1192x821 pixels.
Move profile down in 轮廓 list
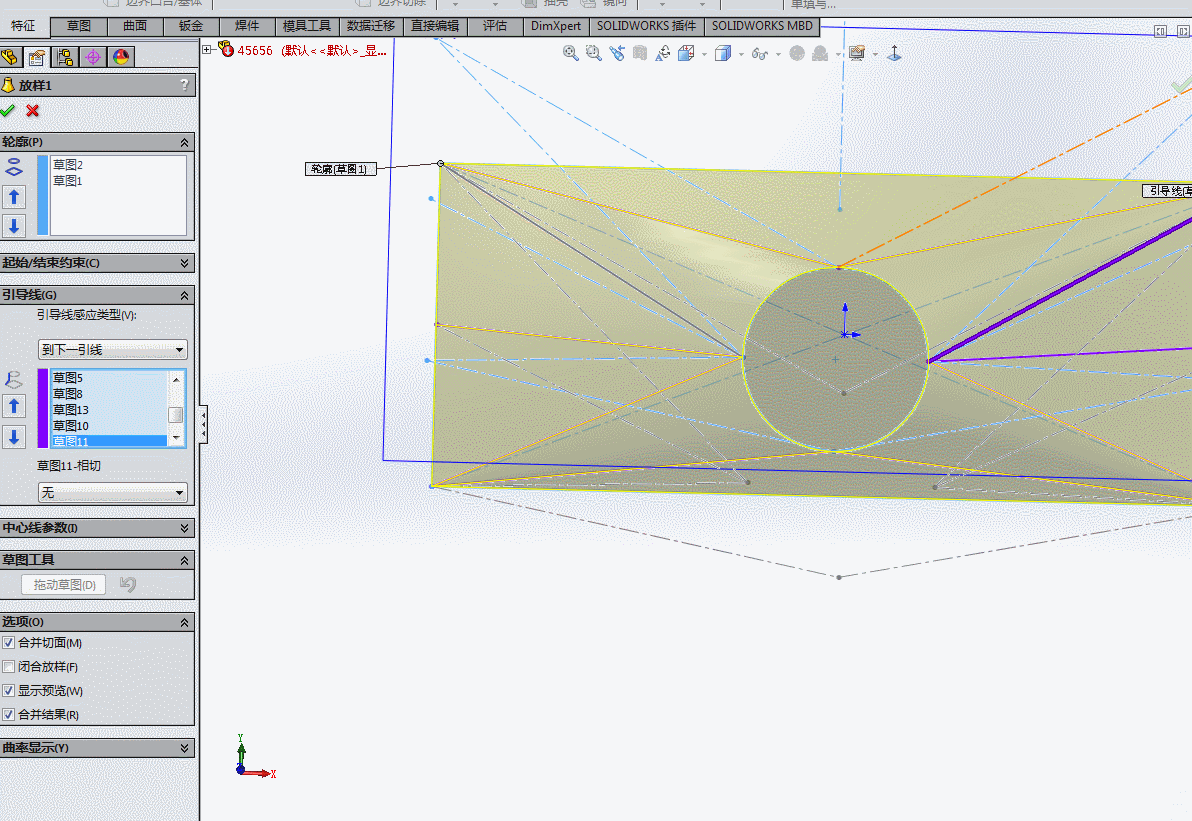(14, 226)
